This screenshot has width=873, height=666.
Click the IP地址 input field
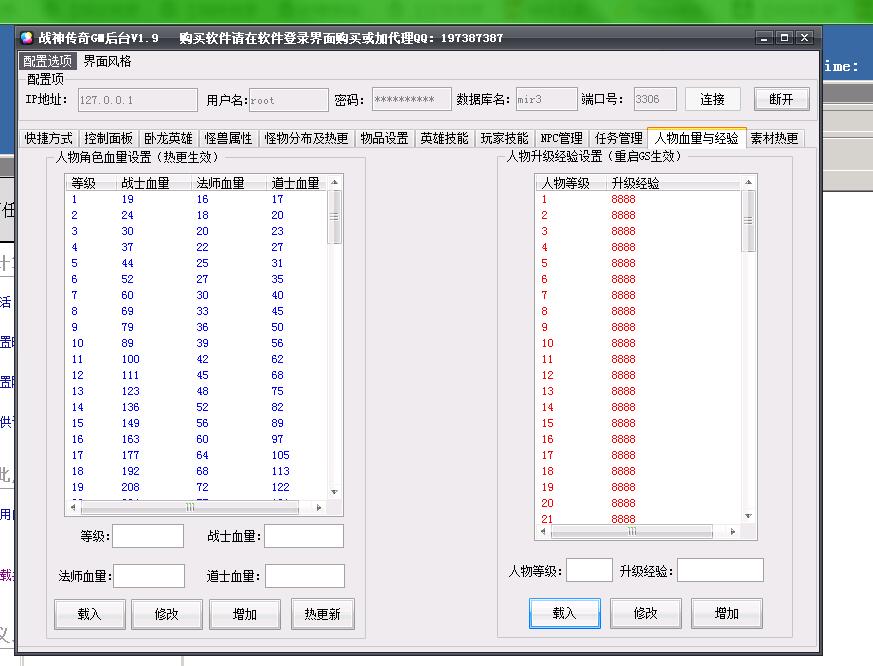pos(137,100)
